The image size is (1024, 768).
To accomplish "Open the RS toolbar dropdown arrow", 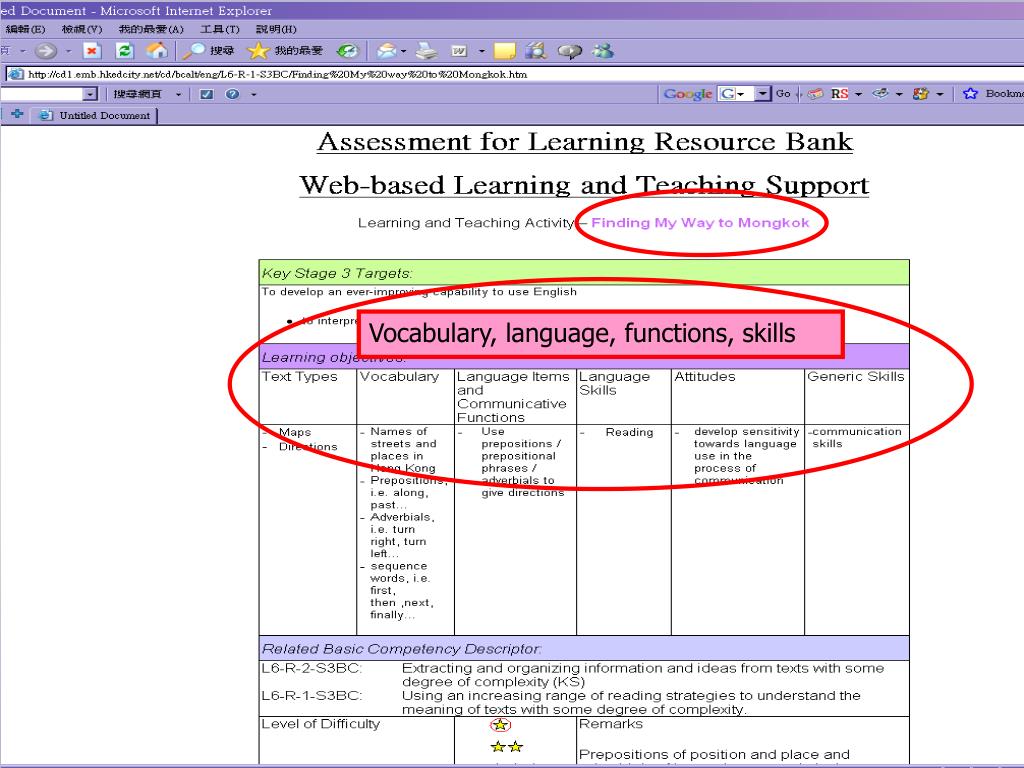I will click(x=858, y=94).
